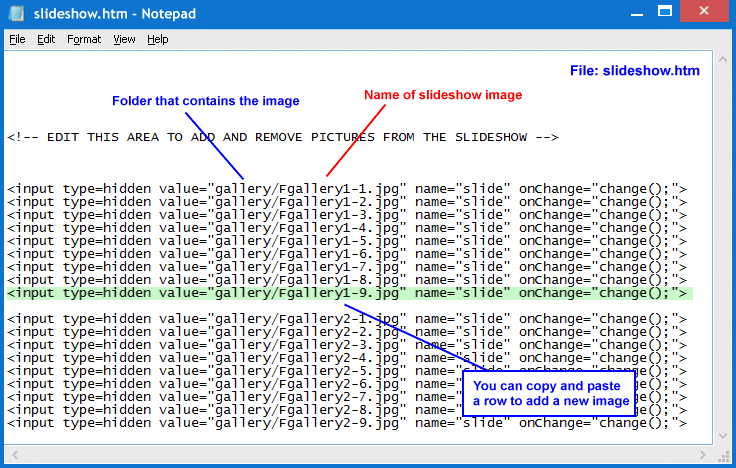
Task: Open the File menu
Action: click(x=17, y=39)
